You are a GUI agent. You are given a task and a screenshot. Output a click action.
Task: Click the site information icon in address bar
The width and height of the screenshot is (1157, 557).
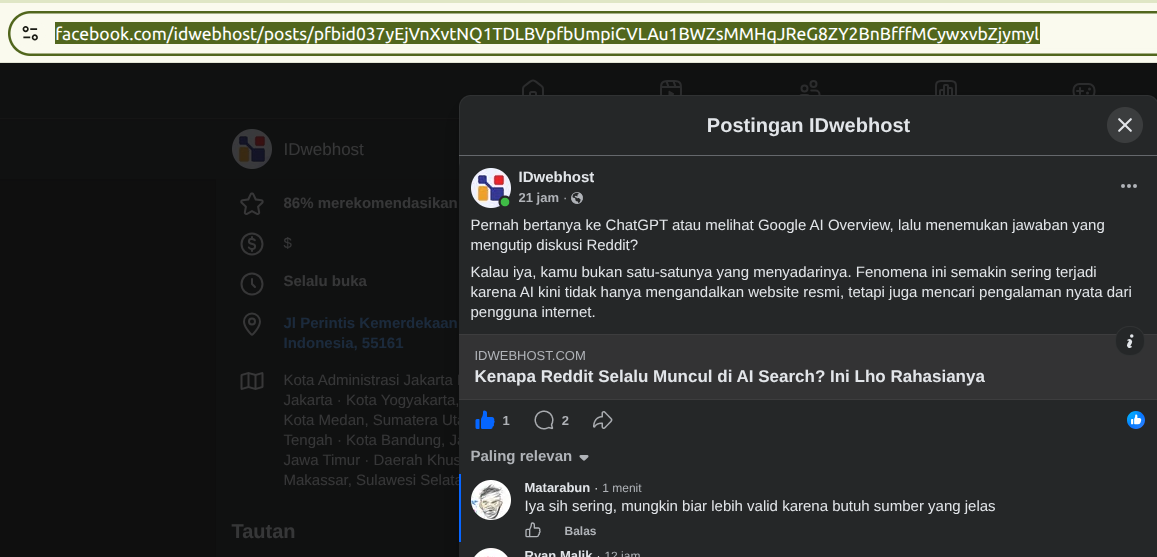[x=30, y=33]
